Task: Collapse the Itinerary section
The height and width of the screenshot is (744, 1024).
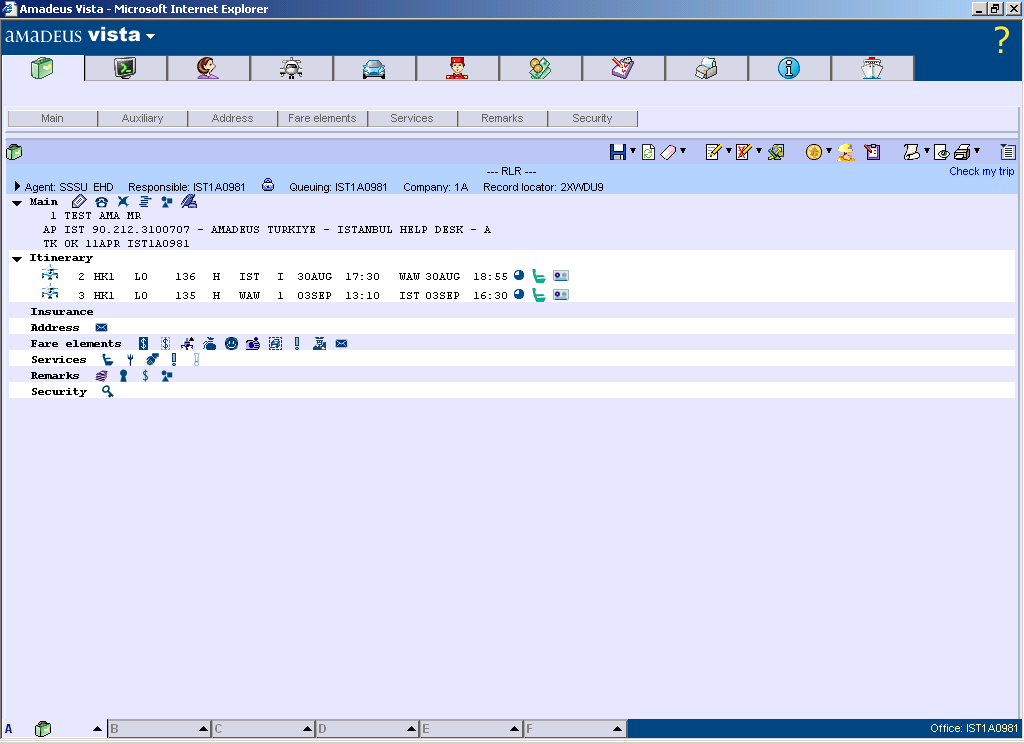Action: point(17,259)
